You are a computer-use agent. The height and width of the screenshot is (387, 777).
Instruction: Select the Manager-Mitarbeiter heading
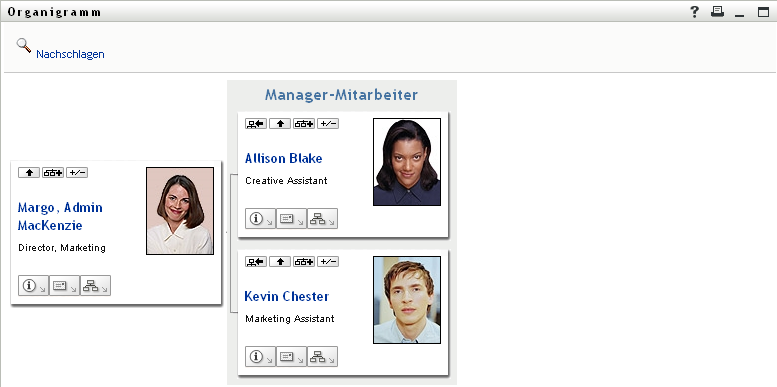click(341, 95)
